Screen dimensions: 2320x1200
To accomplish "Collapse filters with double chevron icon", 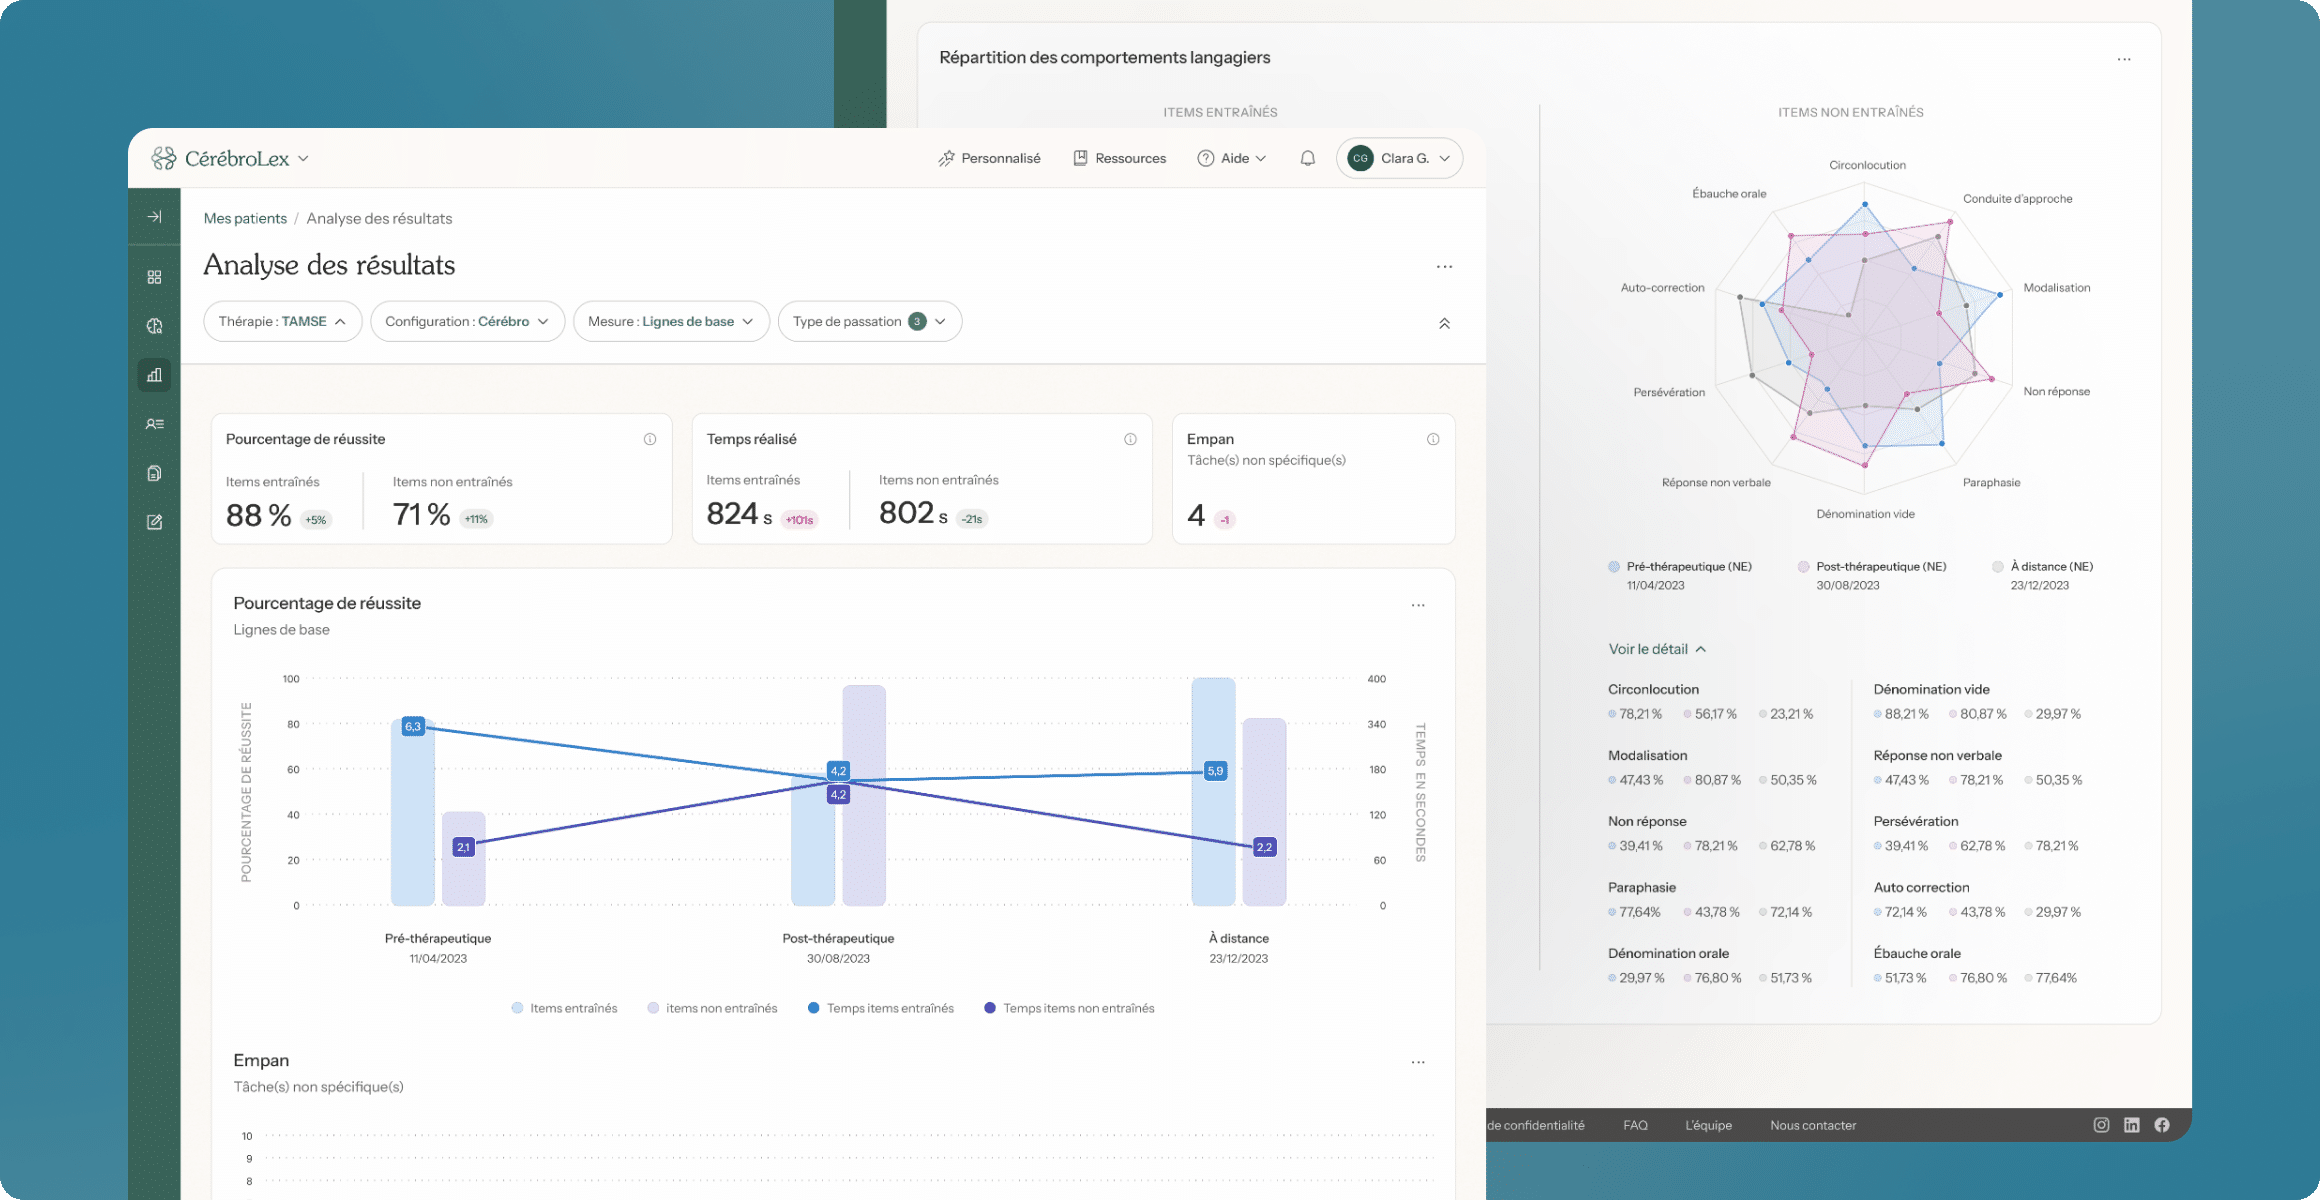I will pos(1444,323).
